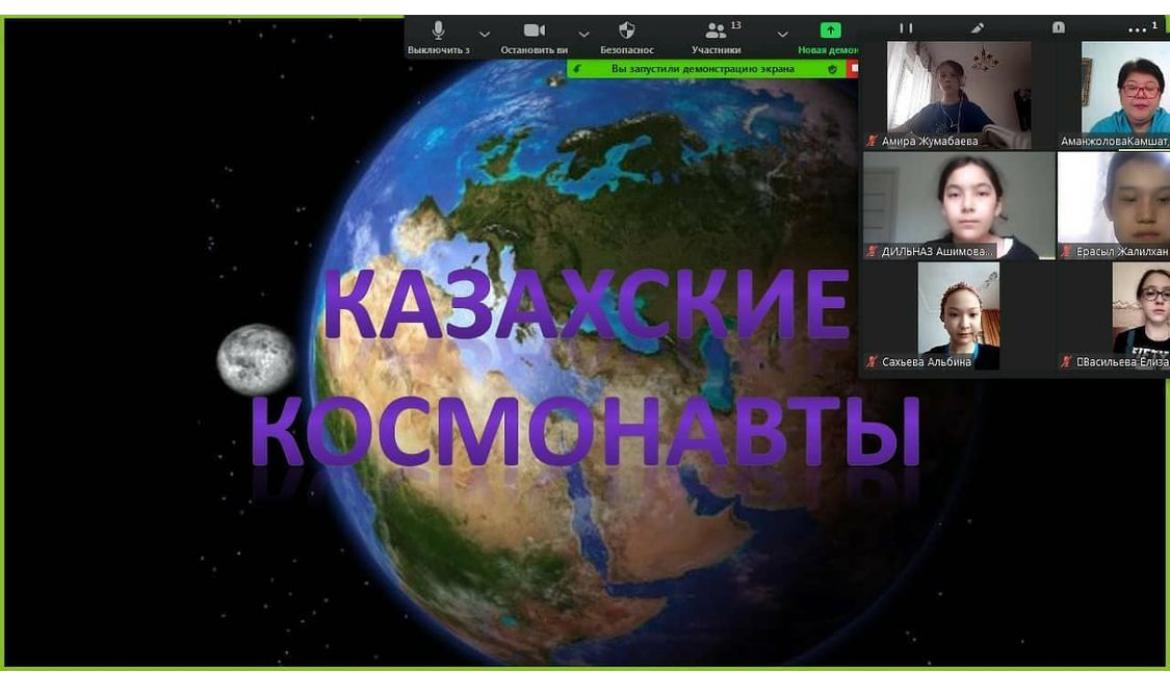Open the Participants list icon
The height and width of the screenshot is (683, 1170).
click(x=716, y=31)
